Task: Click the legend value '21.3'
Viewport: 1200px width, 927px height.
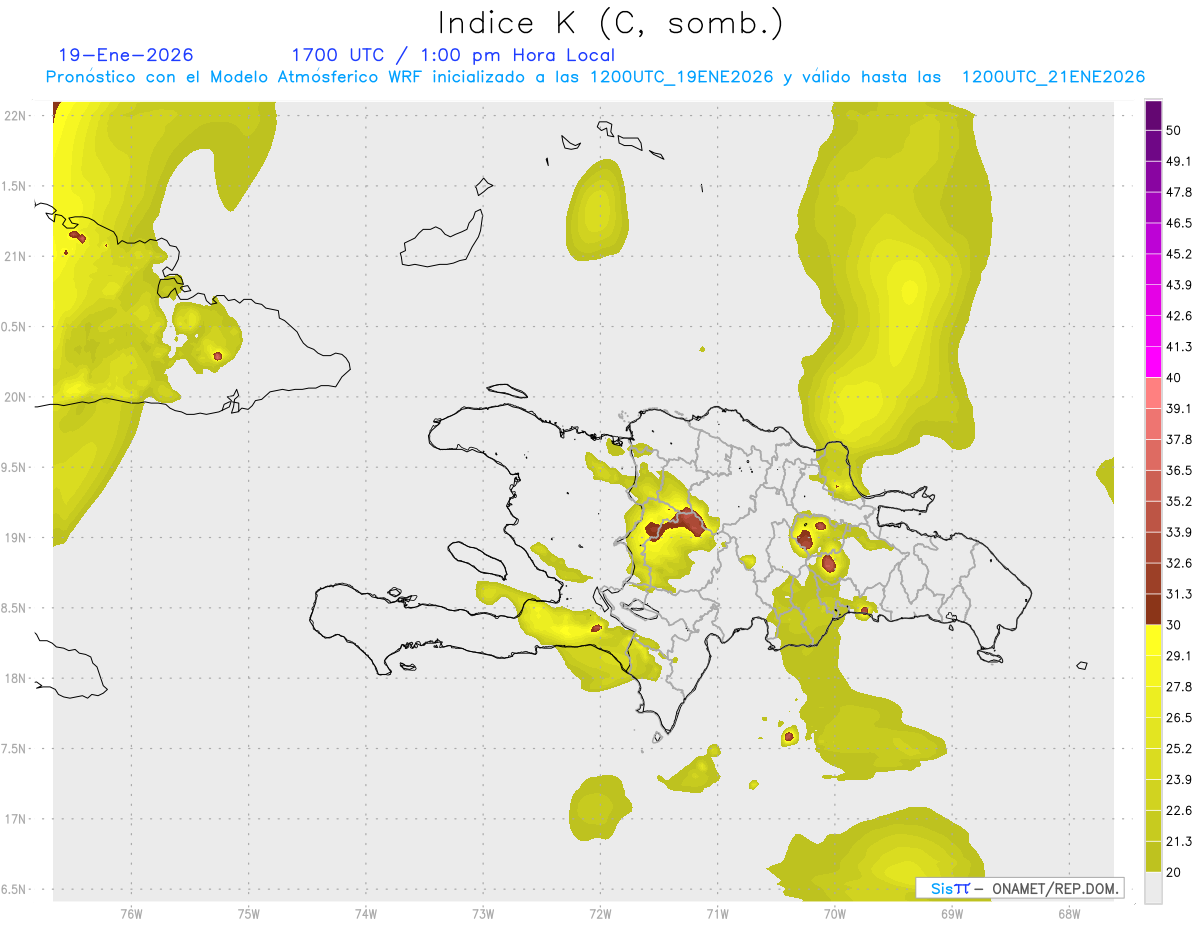Action: [1179, 841]
